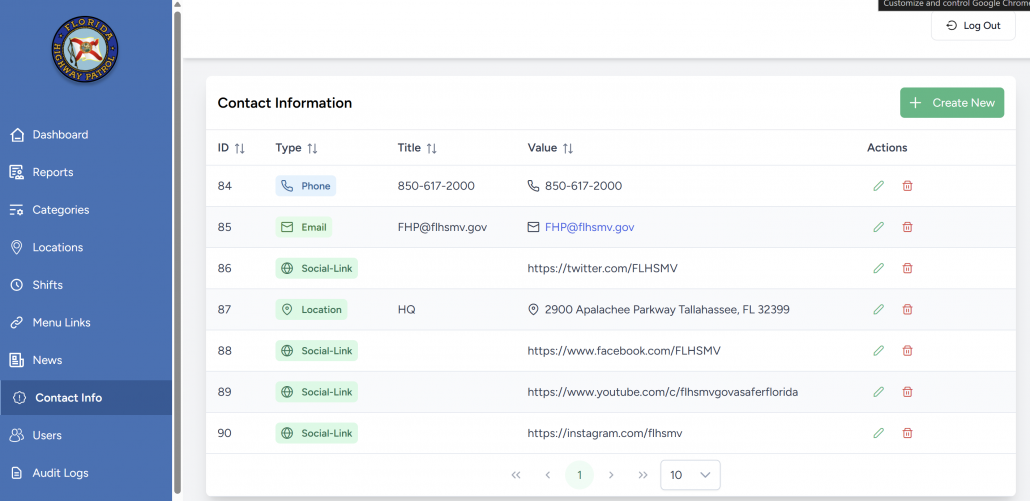Open the rows per page dropdown
Screen dimensions: 1030x501
[x=690, y=475]
